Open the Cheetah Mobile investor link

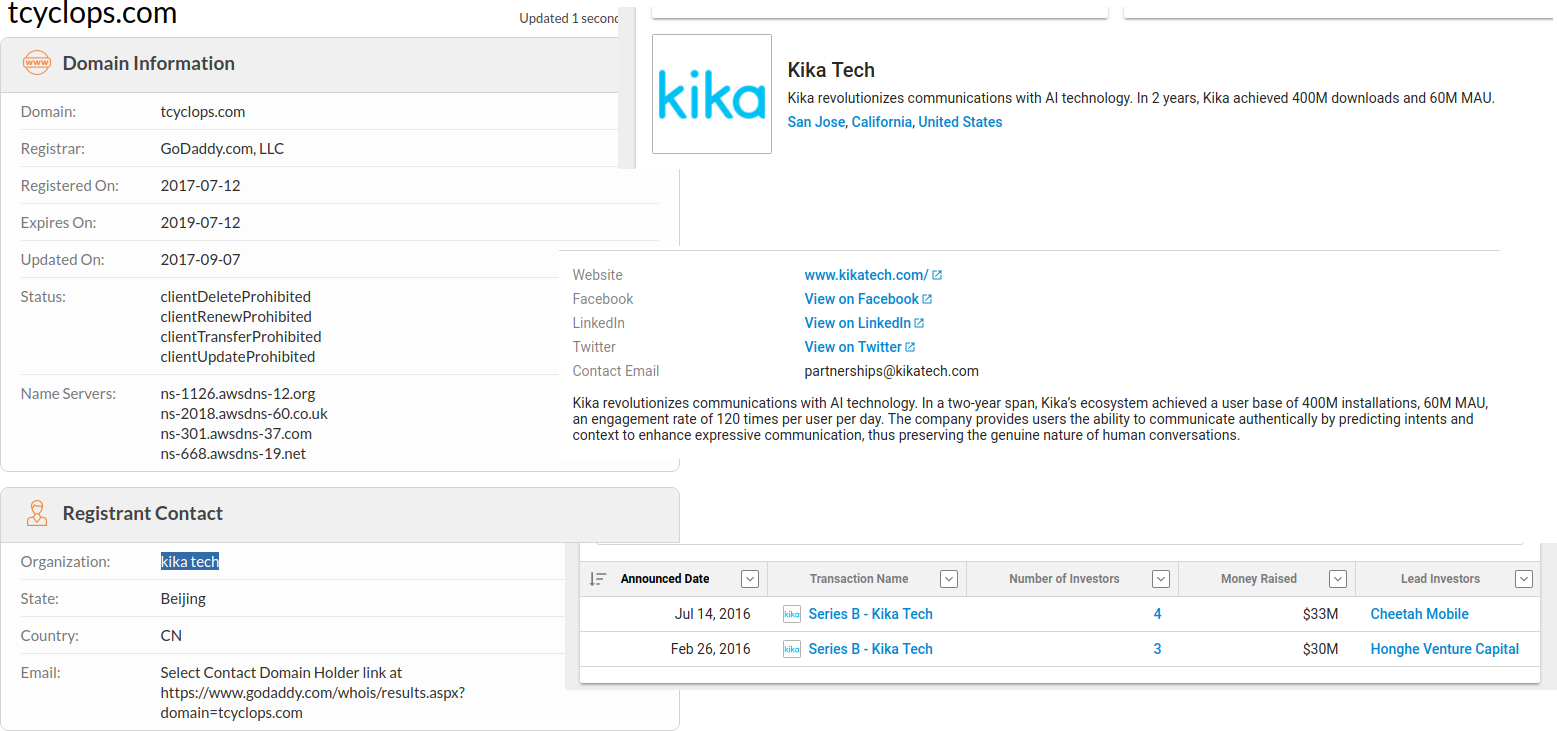point(1419,614)
